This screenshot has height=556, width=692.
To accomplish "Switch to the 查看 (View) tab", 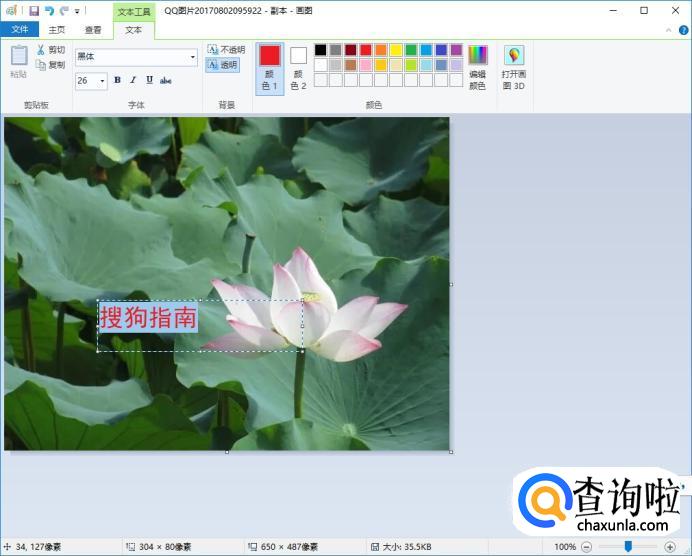I will 93,30.
